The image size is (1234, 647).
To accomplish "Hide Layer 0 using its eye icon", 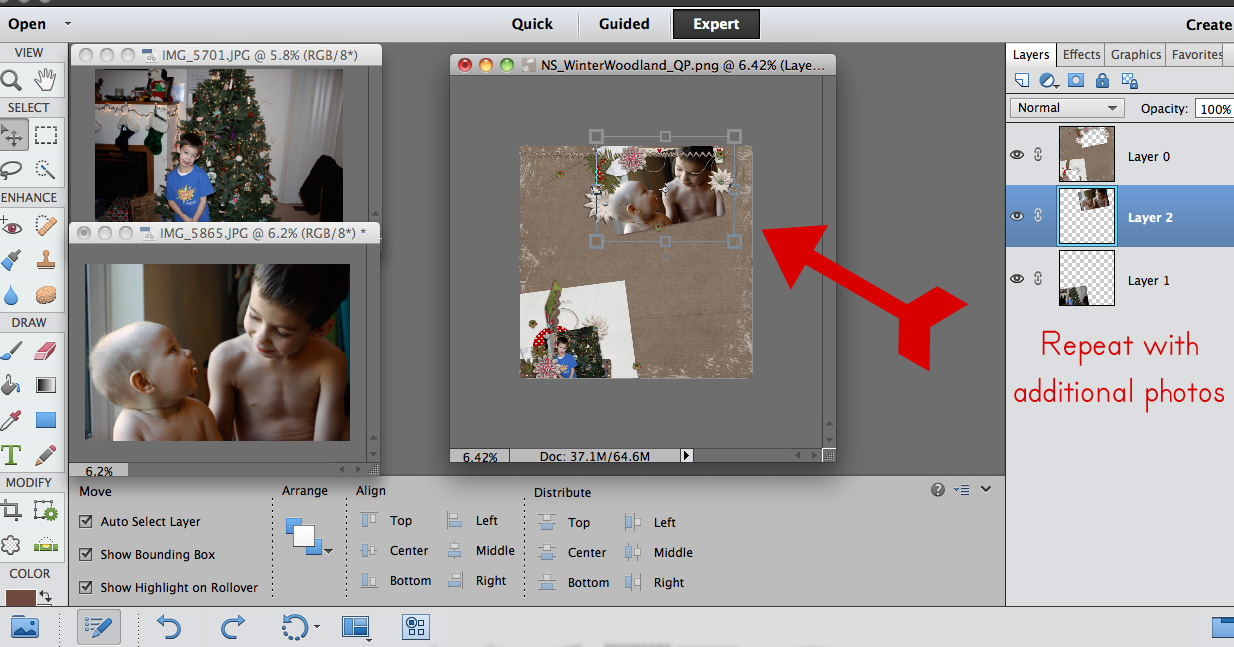I will tap(1017, 155).
